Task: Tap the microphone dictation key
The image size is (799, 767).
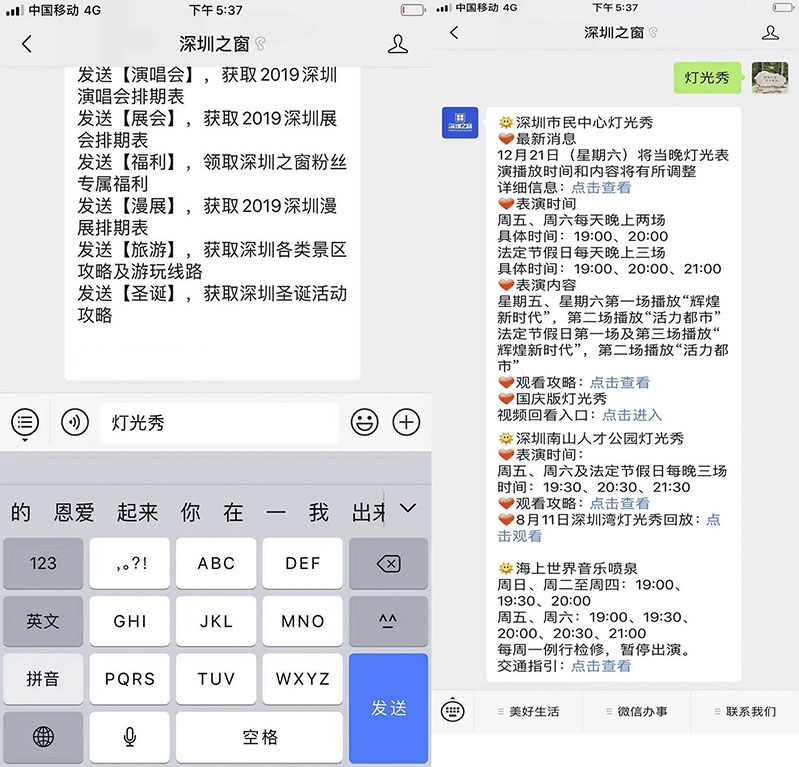Action: pos(130,737)
